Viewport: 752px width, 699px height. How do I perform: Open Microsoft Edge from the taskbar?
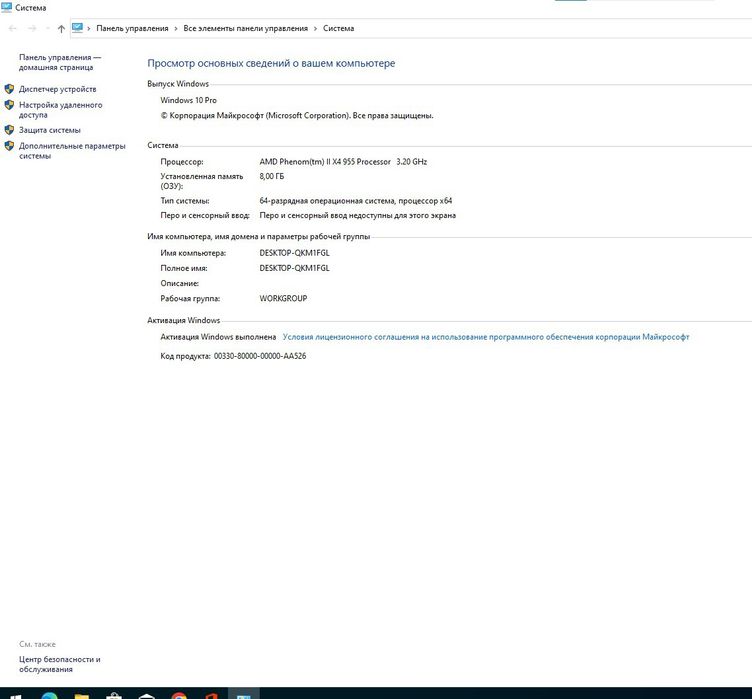(49, 695)
